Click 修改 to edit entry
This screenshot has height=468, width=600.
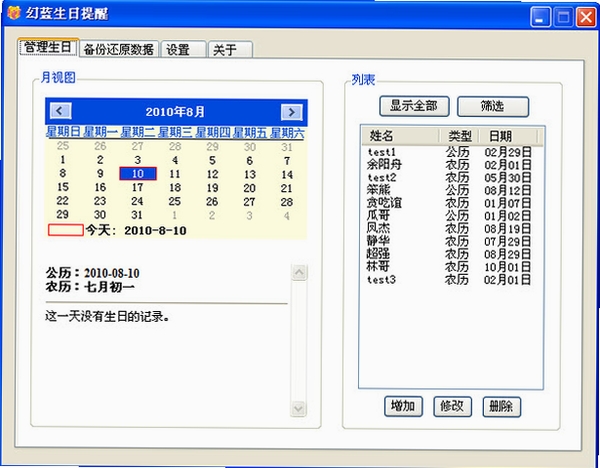pyautogui.click(x=452, y=406)
